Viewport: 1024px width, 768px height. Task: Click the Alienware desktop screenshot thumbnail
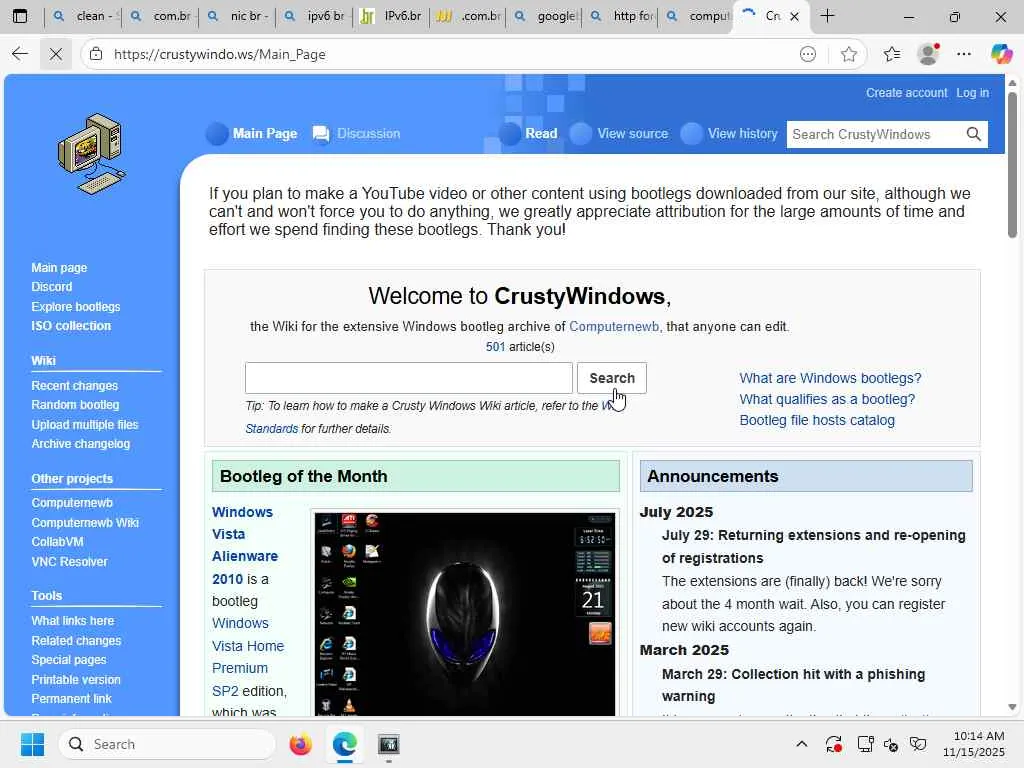pos(464,614)
